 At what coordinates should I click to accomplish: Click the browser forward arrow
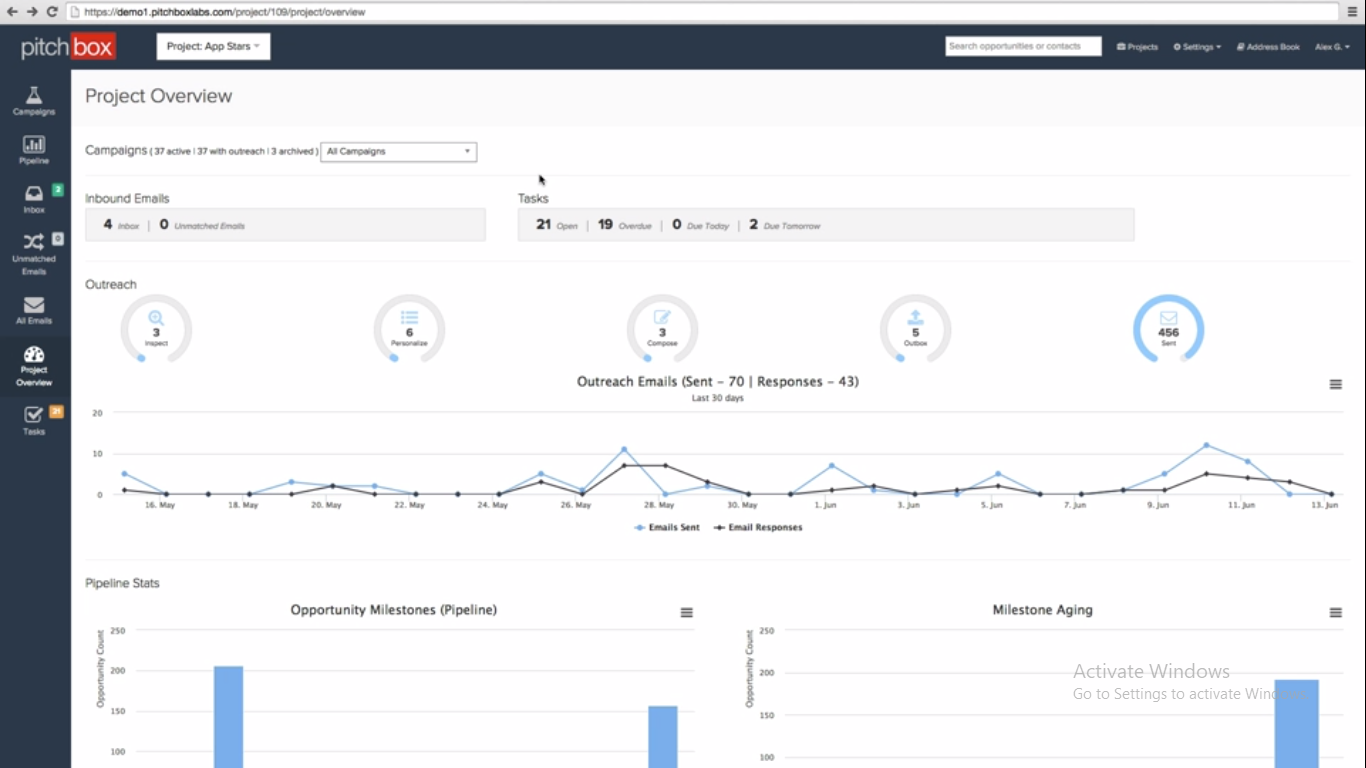pos(32,12)
